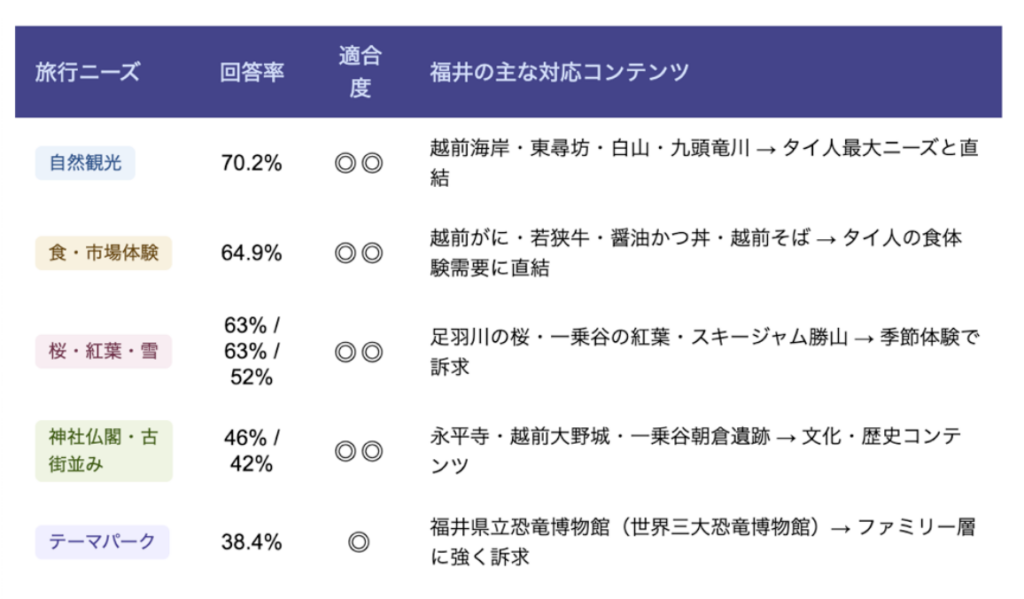The image size is (1024, 599).
Task: Select the 38.4% response rate value
Action: (252, 542)
